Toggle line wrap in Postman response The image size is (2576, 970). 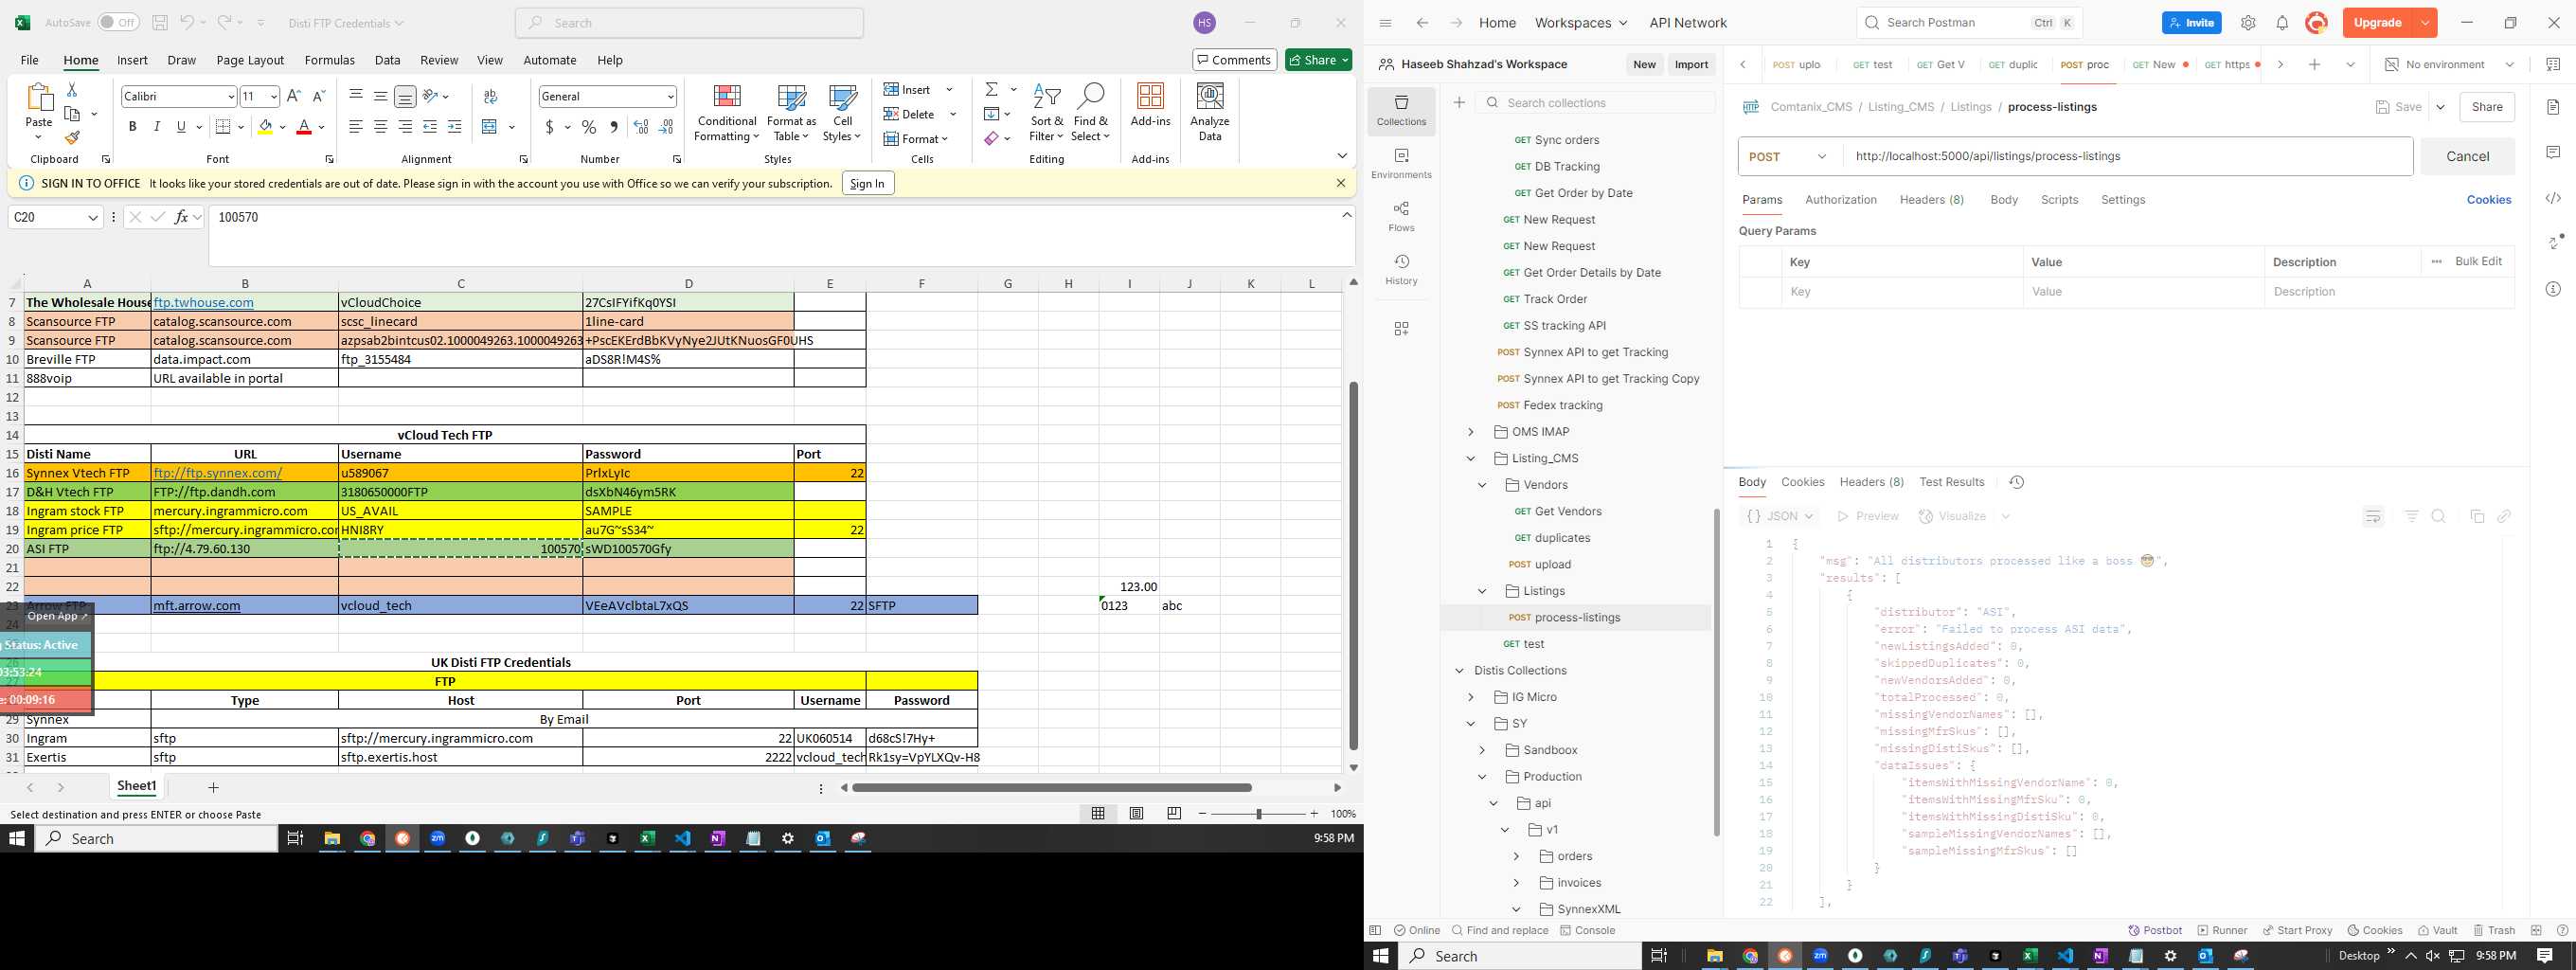click(2373, 516)
